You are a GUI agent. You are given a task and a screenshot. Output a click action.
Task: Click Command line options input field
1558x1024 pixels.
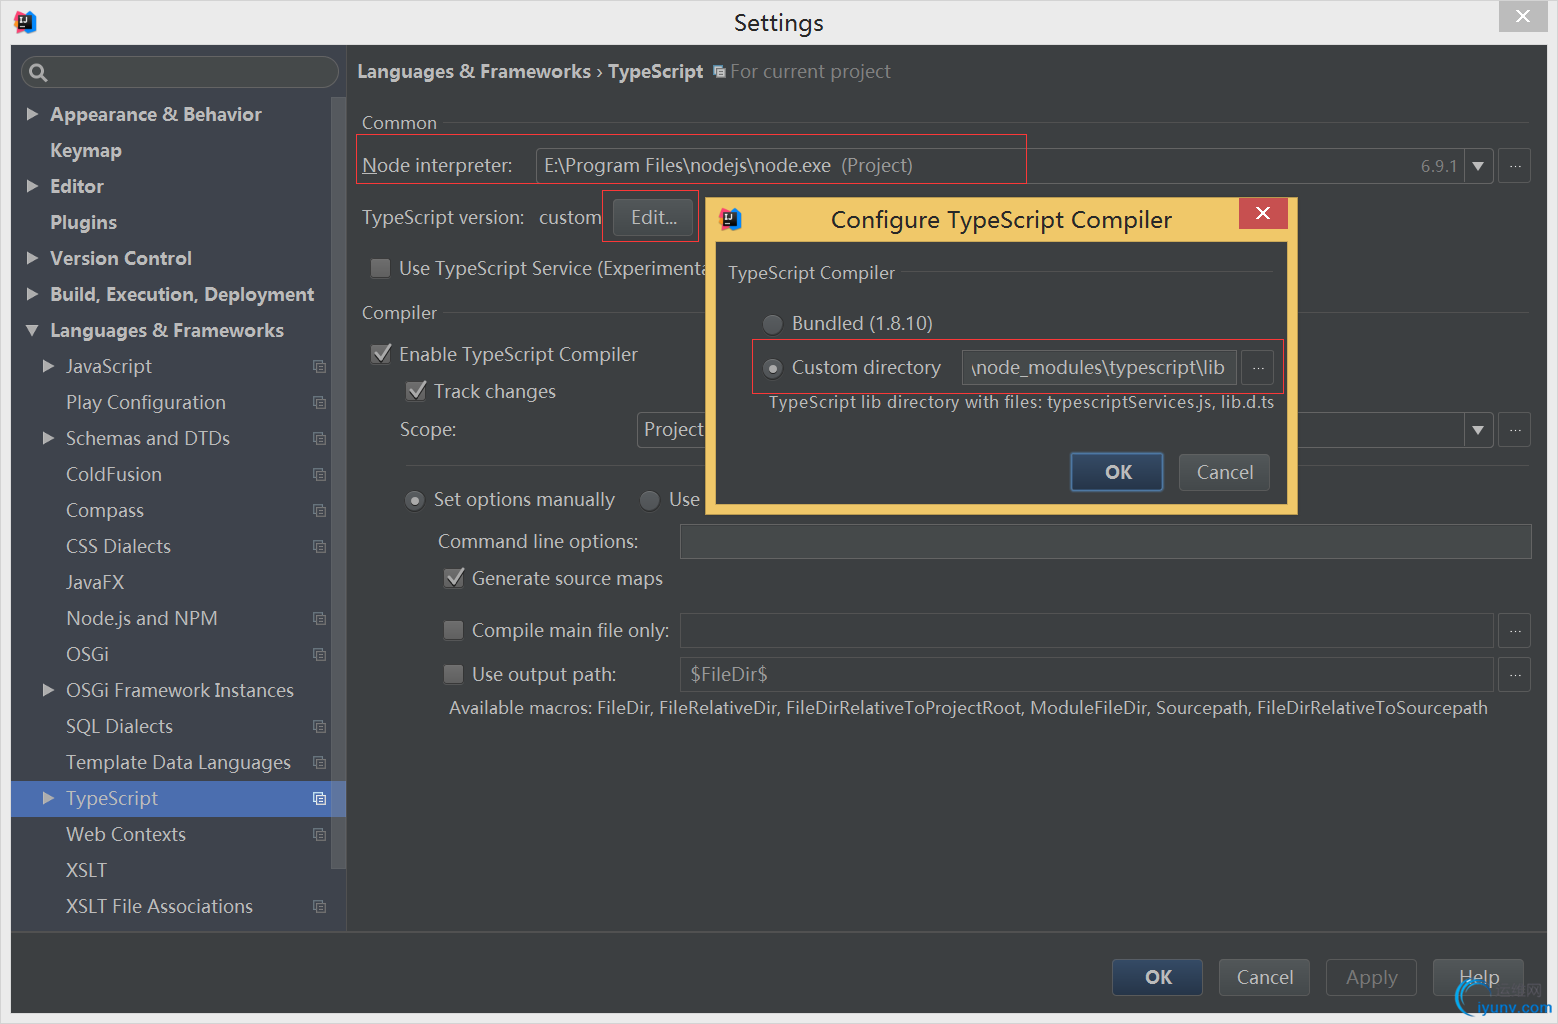tap(1105, 541)
